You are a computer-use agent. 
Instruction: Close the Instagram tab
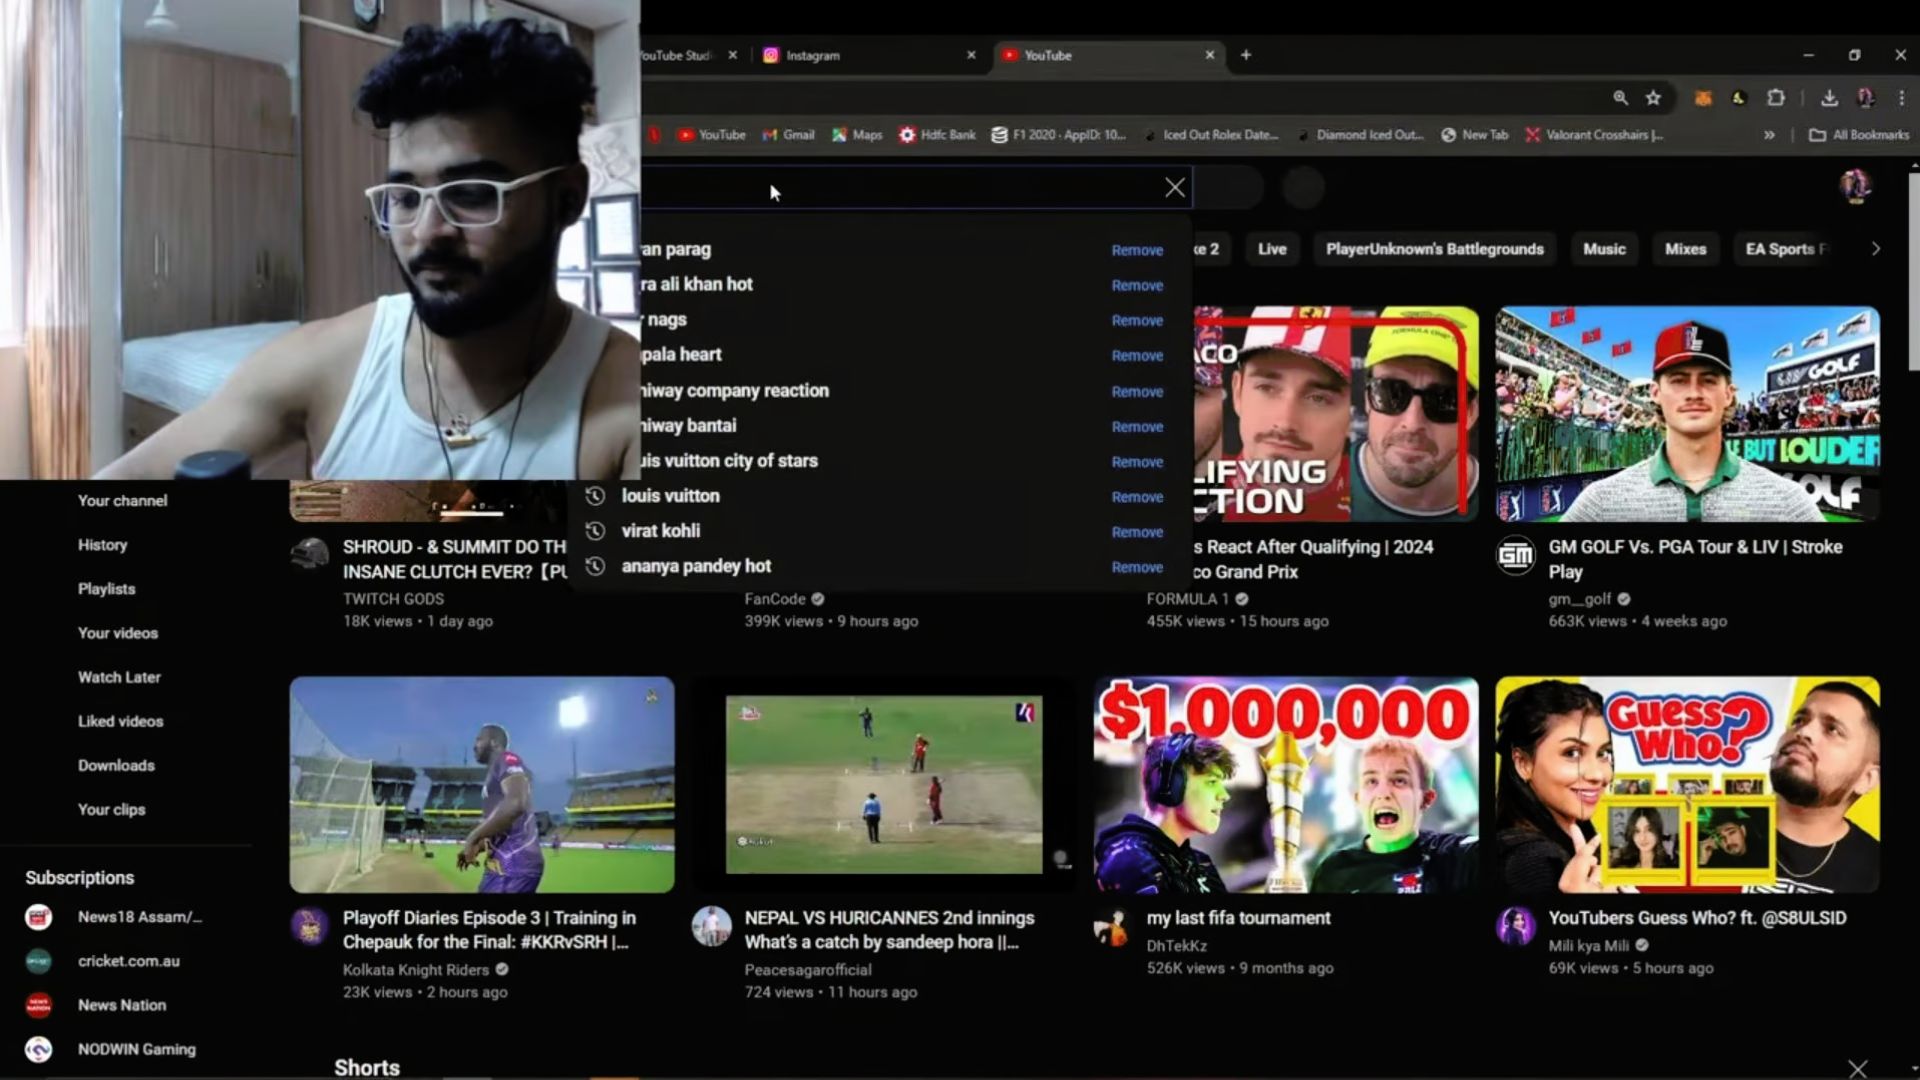pyautogui.click(x=971, y=55)
